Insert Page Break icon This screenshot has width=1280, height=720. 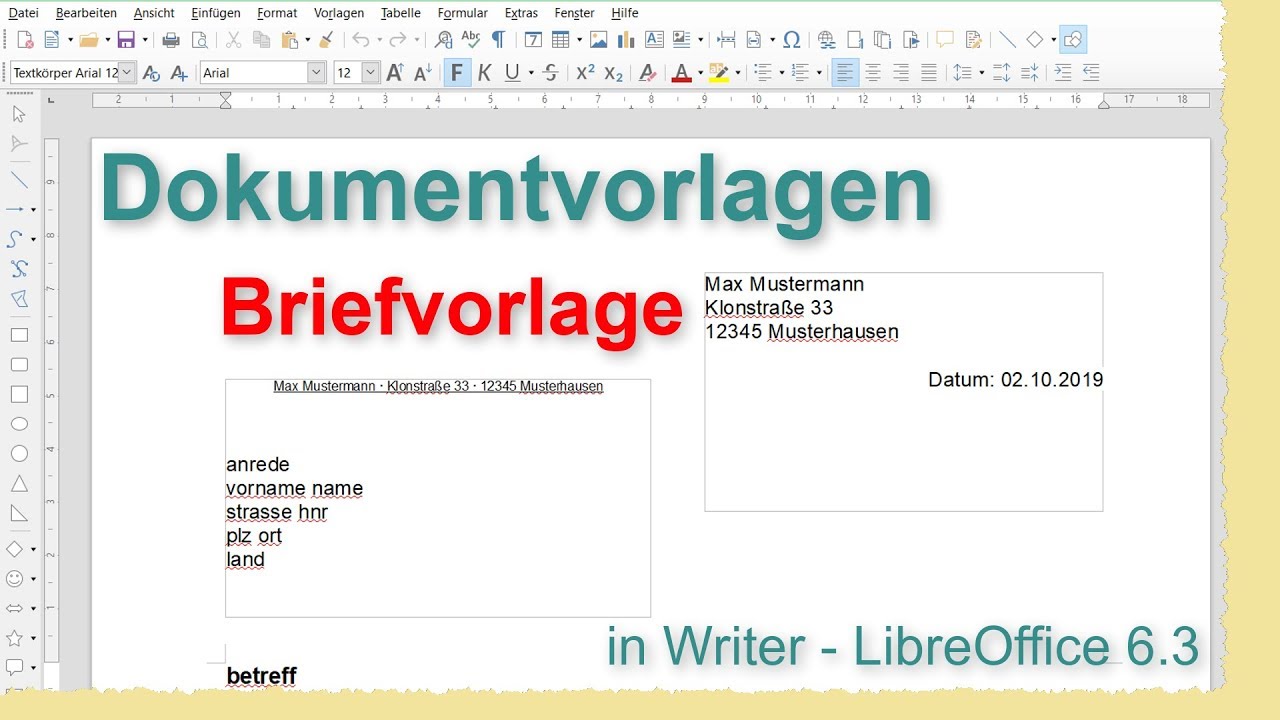(x=727, y=40)
